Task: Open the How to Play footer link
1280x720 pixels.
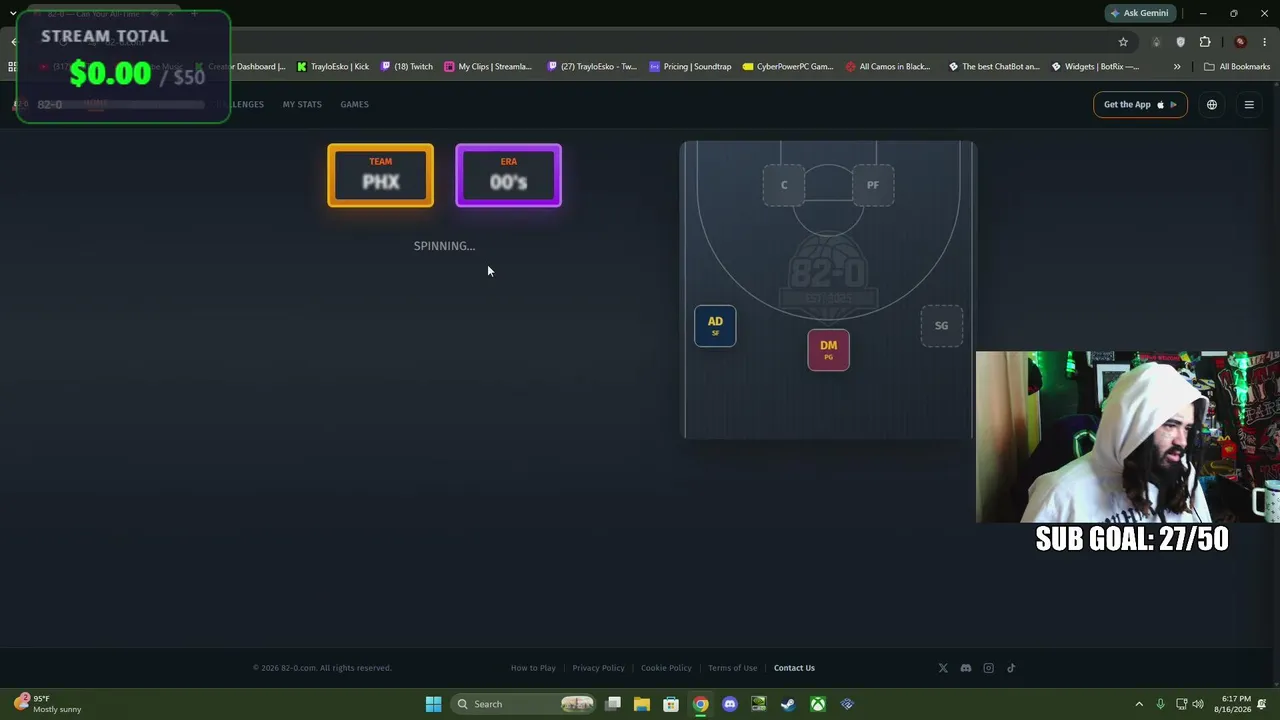Action: 533,668
